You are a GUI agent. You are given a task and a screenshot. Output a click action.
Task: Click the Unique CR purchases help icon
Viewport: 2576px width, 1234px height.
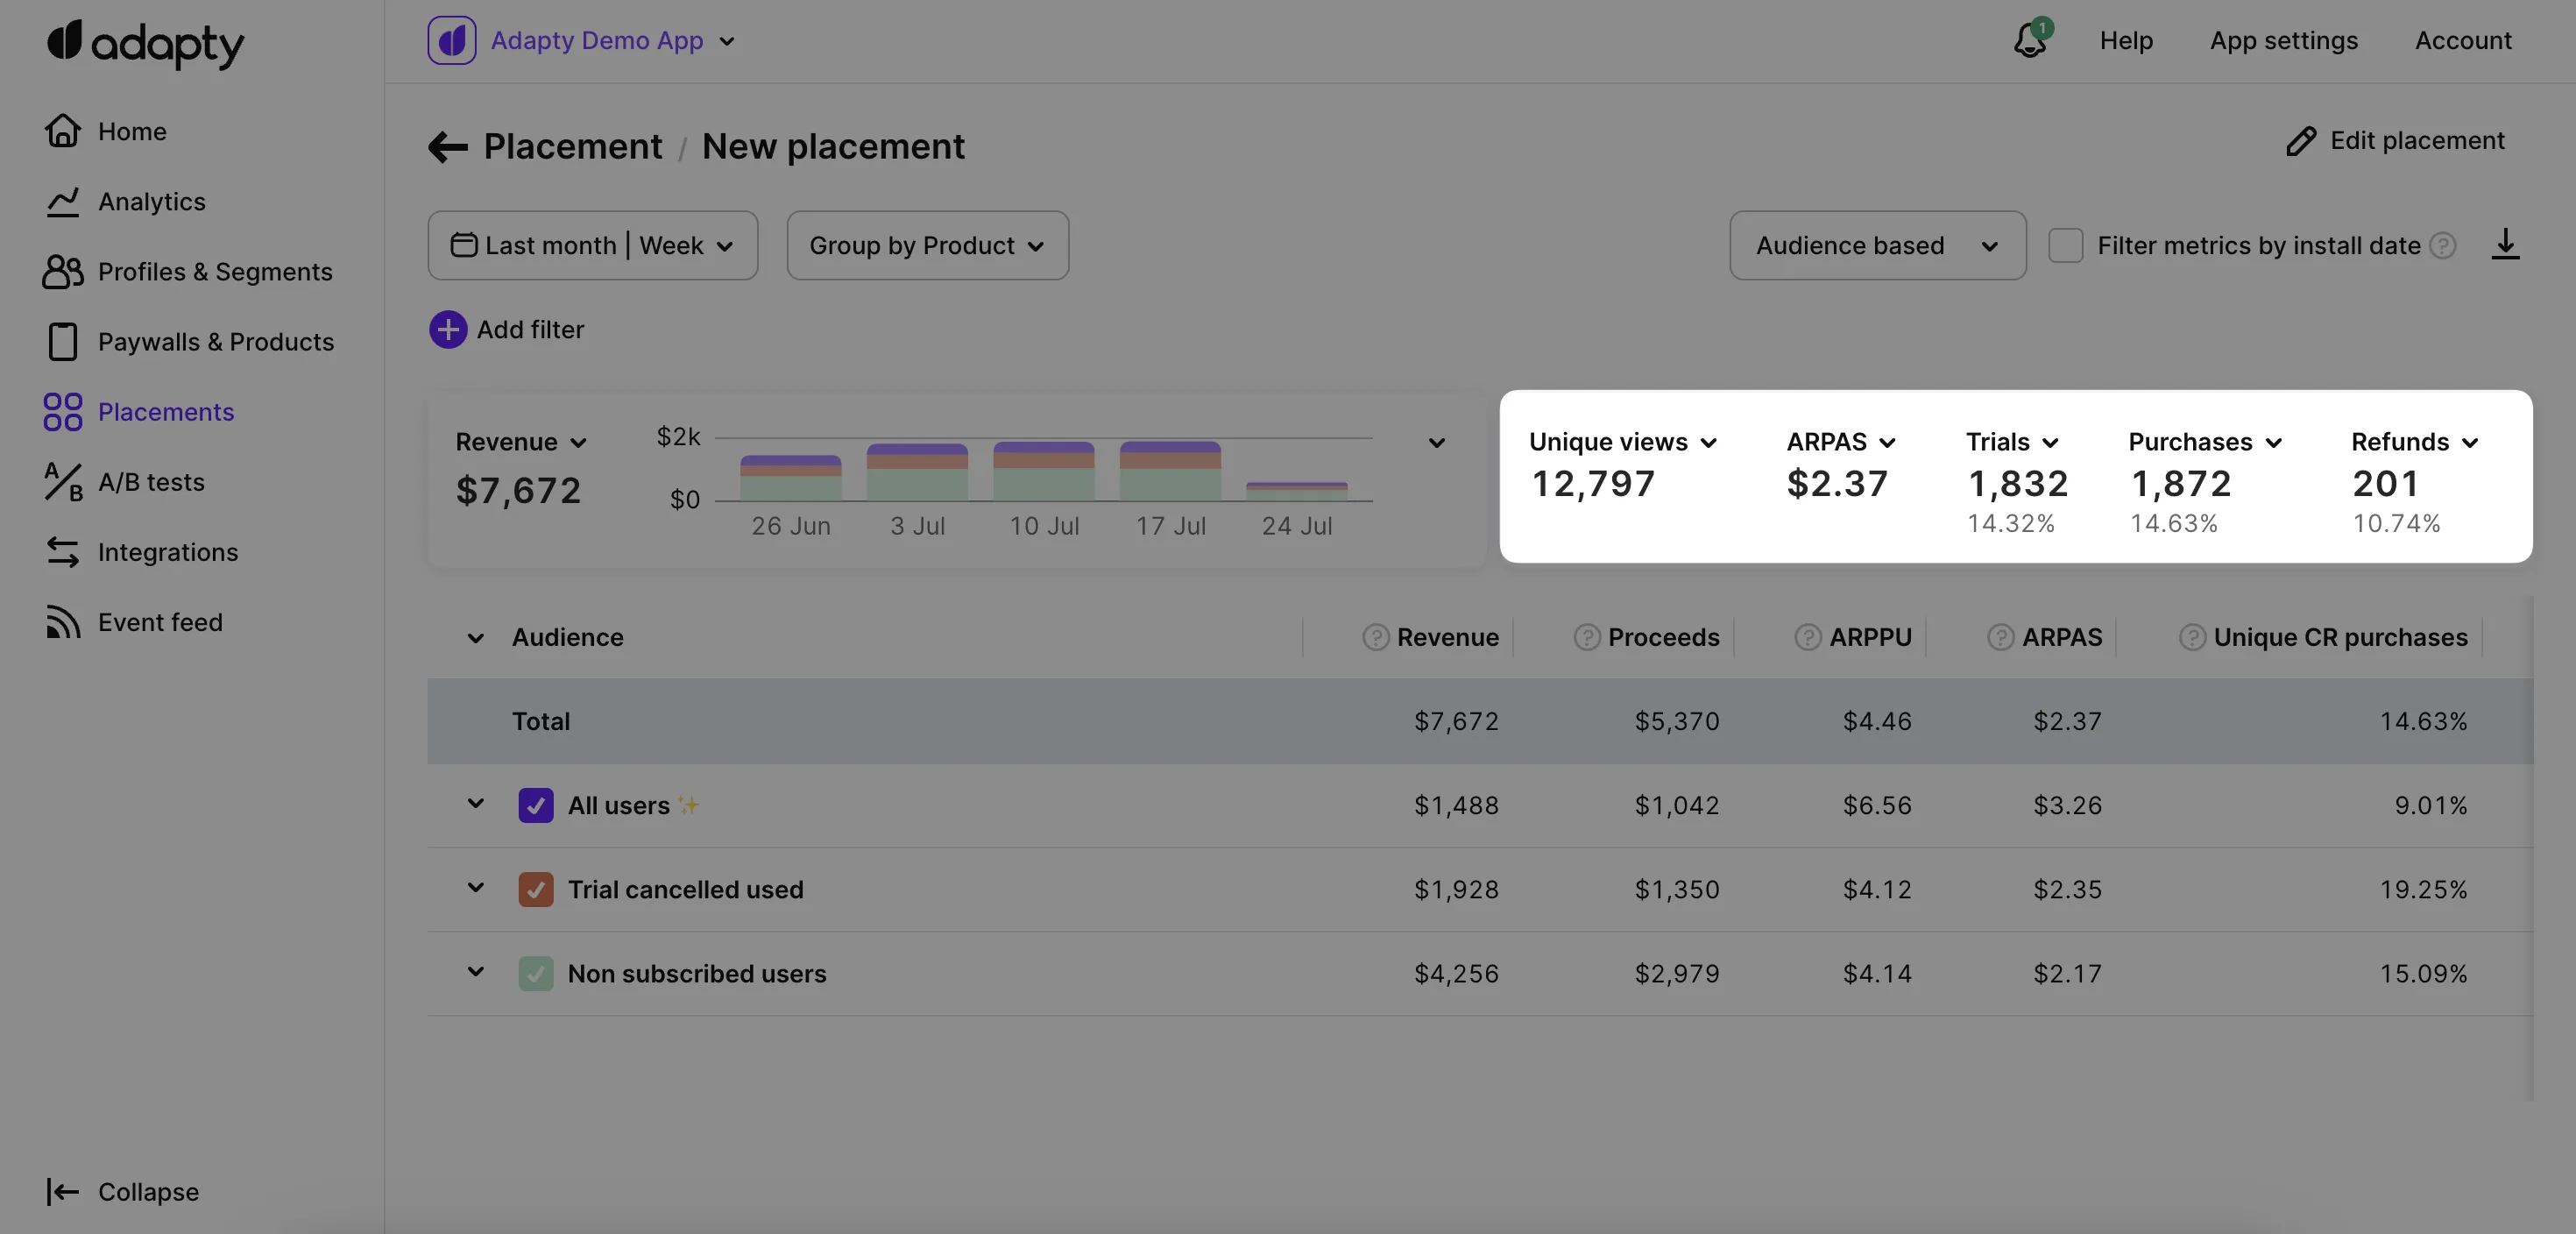[2192, 637]
